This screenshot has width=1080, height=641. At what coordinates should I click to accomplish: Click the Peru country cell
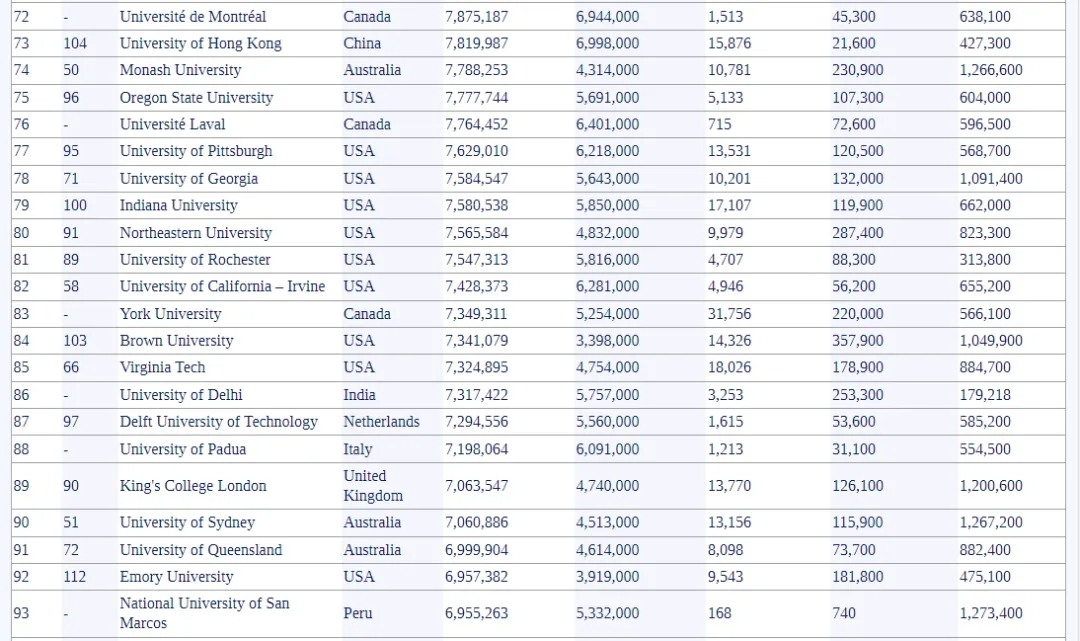pyautogui.click(x=358, y=613)
